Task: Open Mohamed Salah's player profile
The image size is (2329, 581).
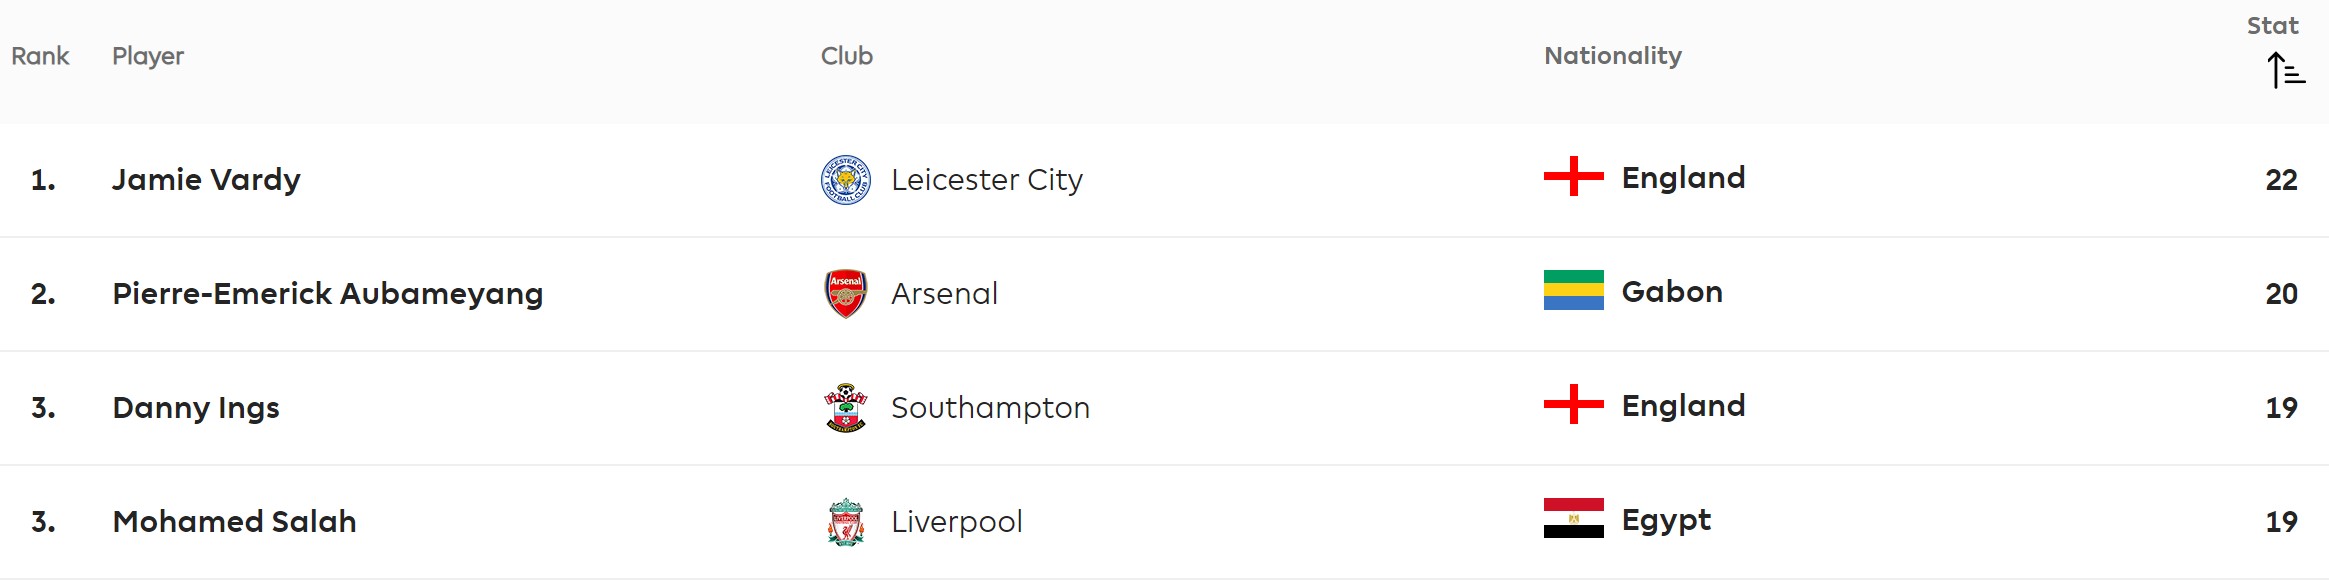Action: click(x=234, y=522)
